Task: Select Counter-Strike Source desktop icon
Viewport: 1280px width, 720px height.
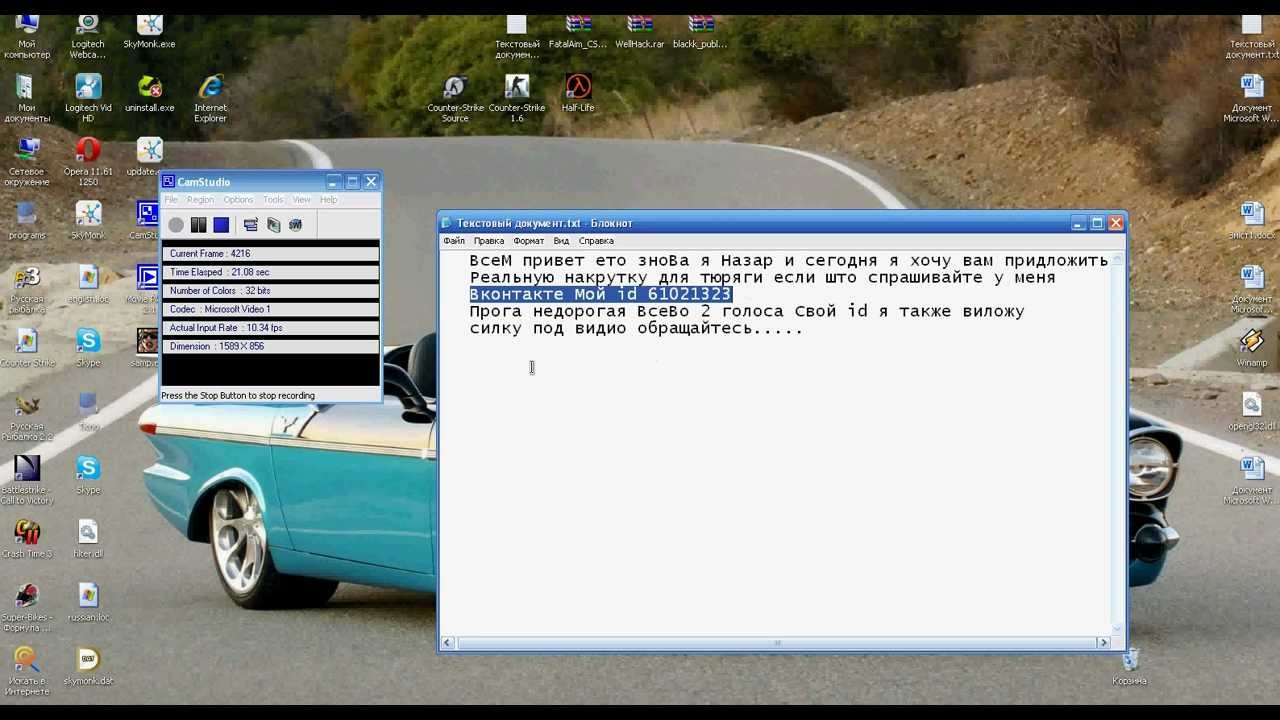Action: (x=455, y=99)
